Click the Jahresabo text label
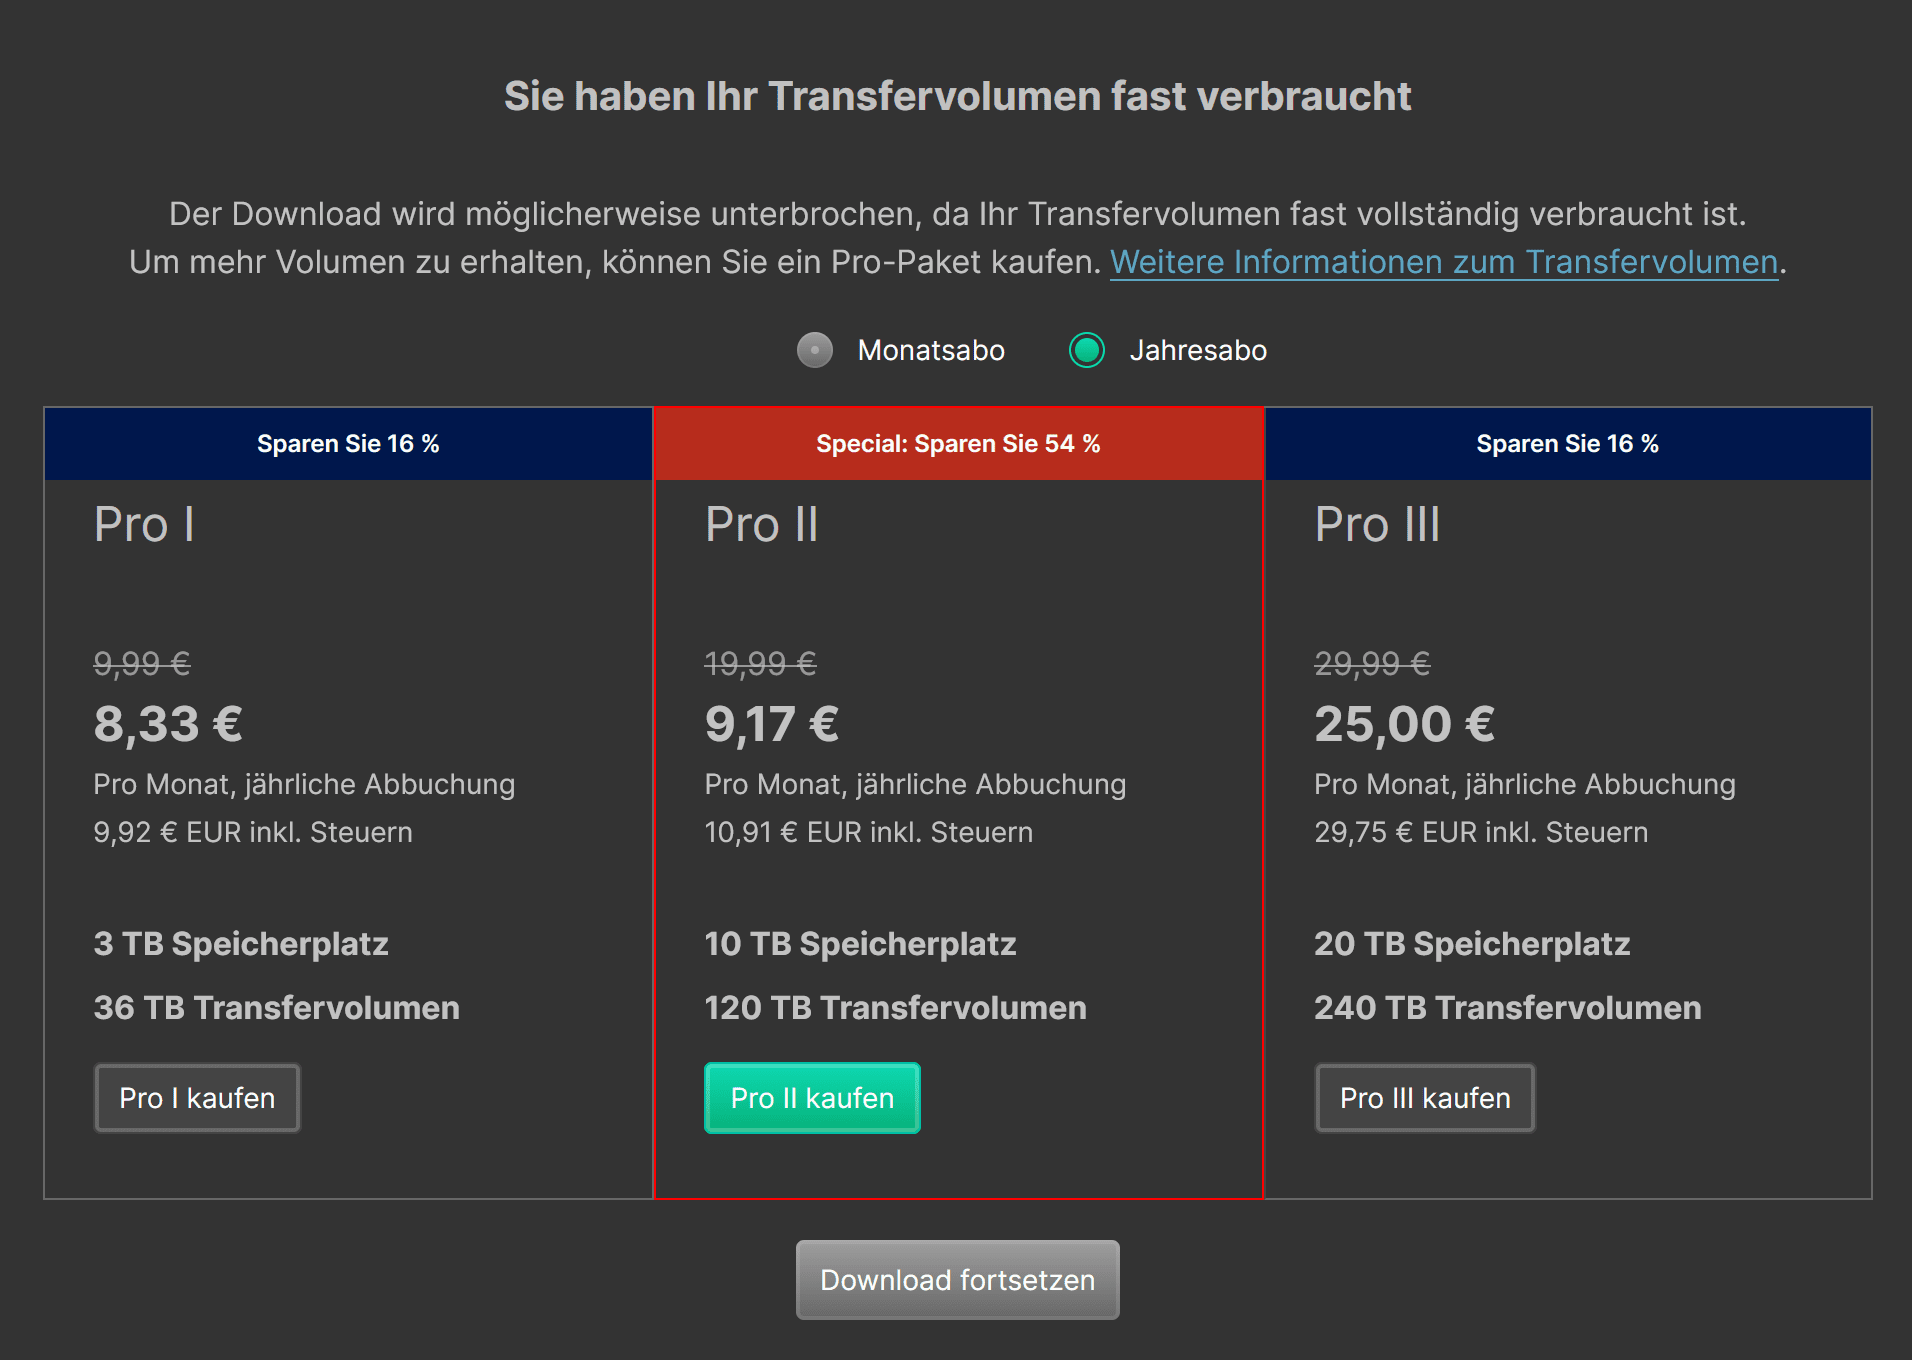 tap(1198, 350)
